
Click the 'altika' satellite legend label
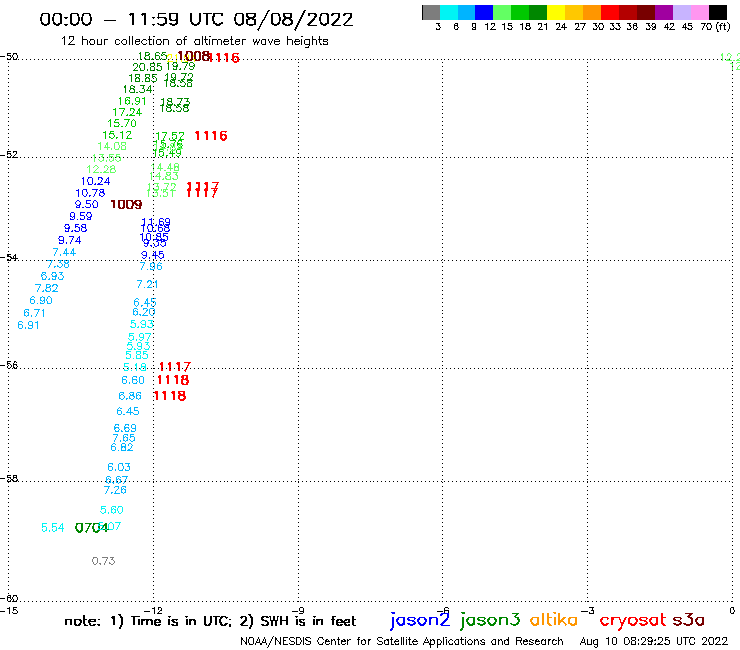[553, 620]
